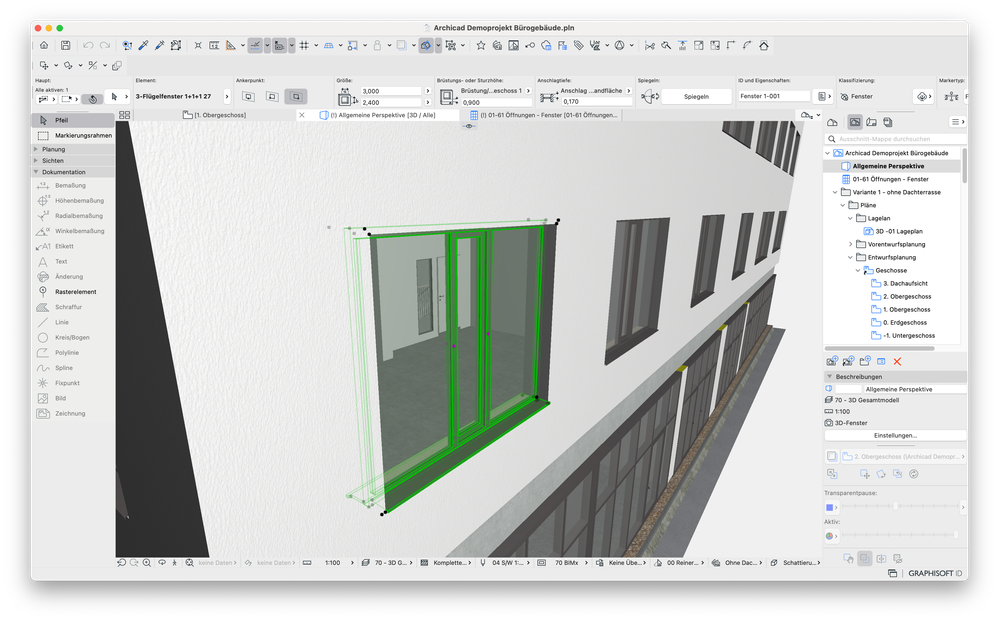Viewport: 999px width, 621px height.
Task: Click the new folder plus icon in navigator
Action: point(865,362)
